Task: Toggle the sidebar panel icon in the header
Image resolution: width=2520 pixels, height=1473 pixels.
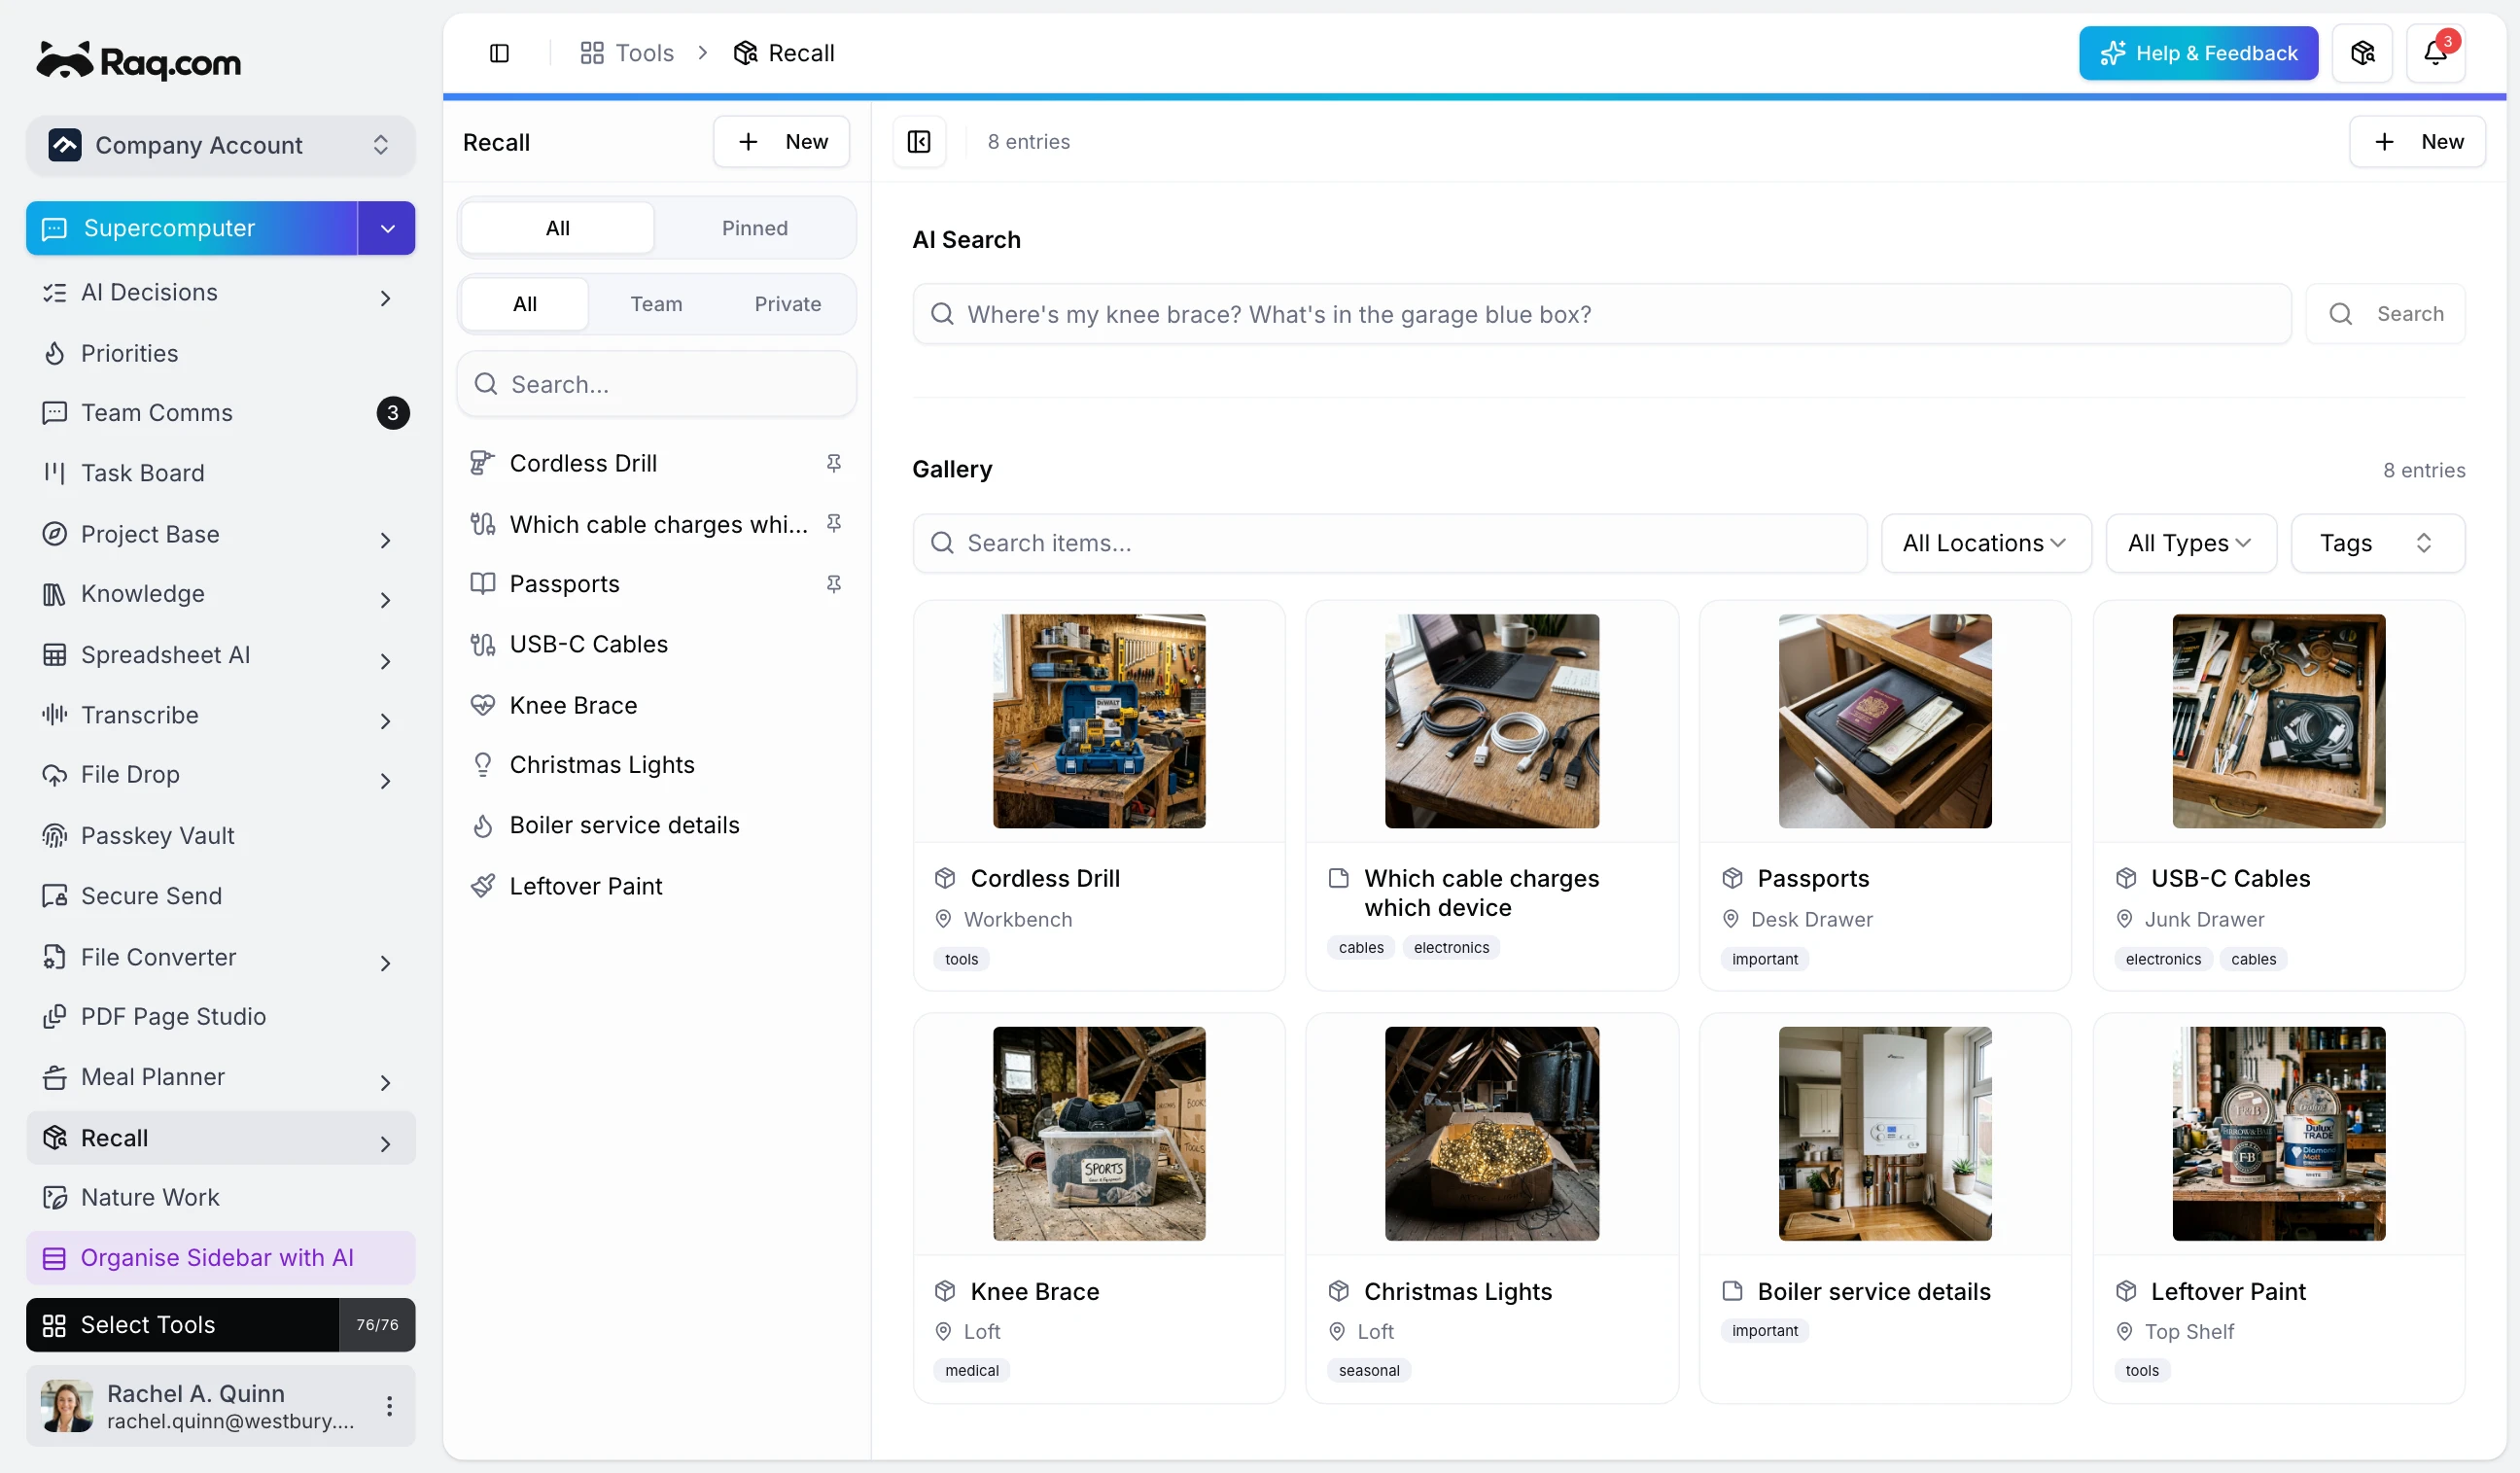Action: [499, 53]
